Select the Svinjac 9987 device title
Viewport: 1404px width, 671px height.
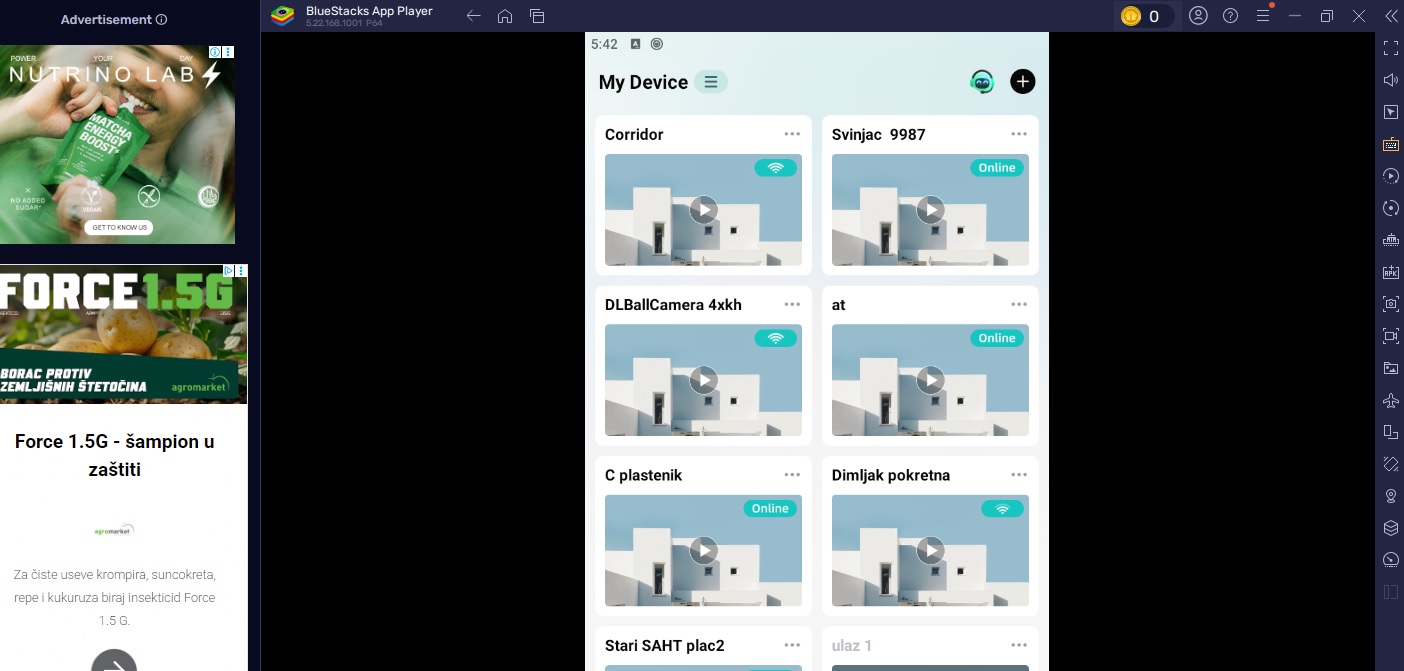(x=879, y=134)
